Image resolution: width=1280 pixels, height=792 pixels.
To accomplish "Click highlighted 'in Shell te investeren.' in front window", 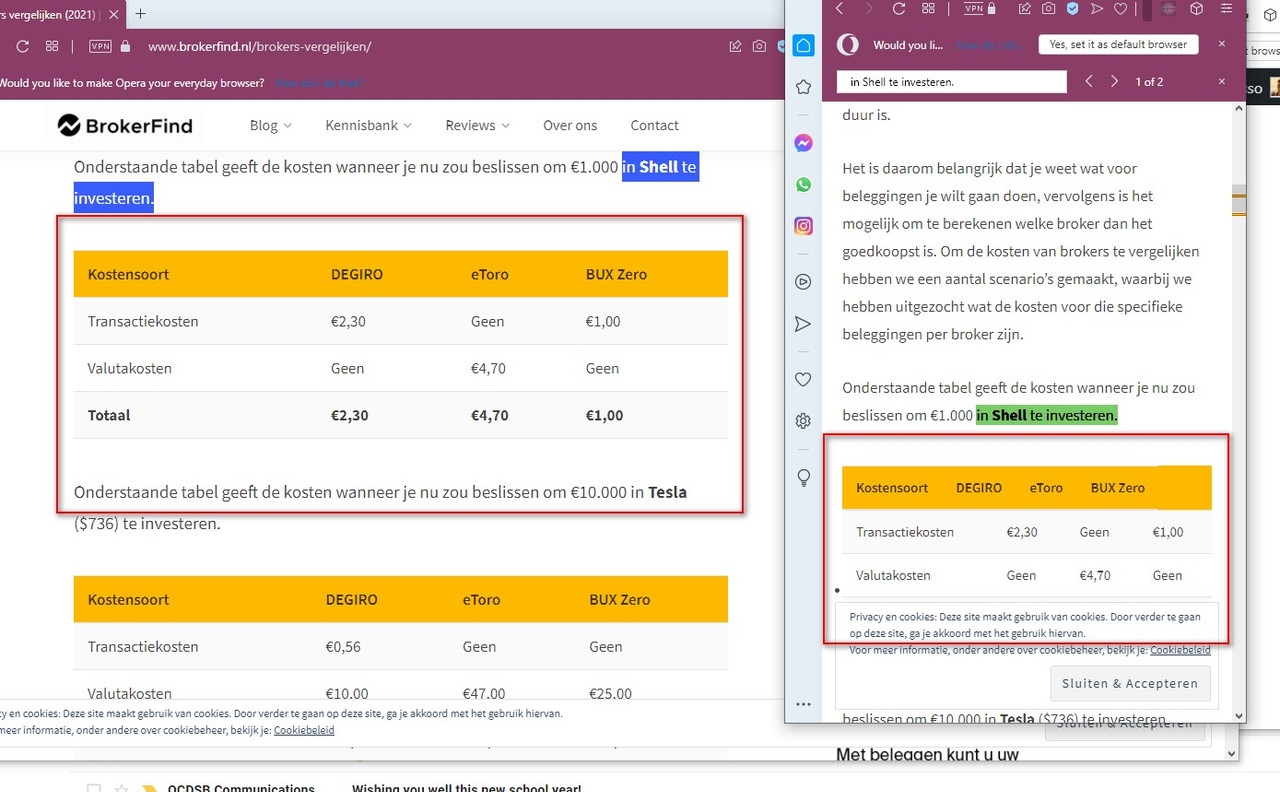I will 1046,415.
